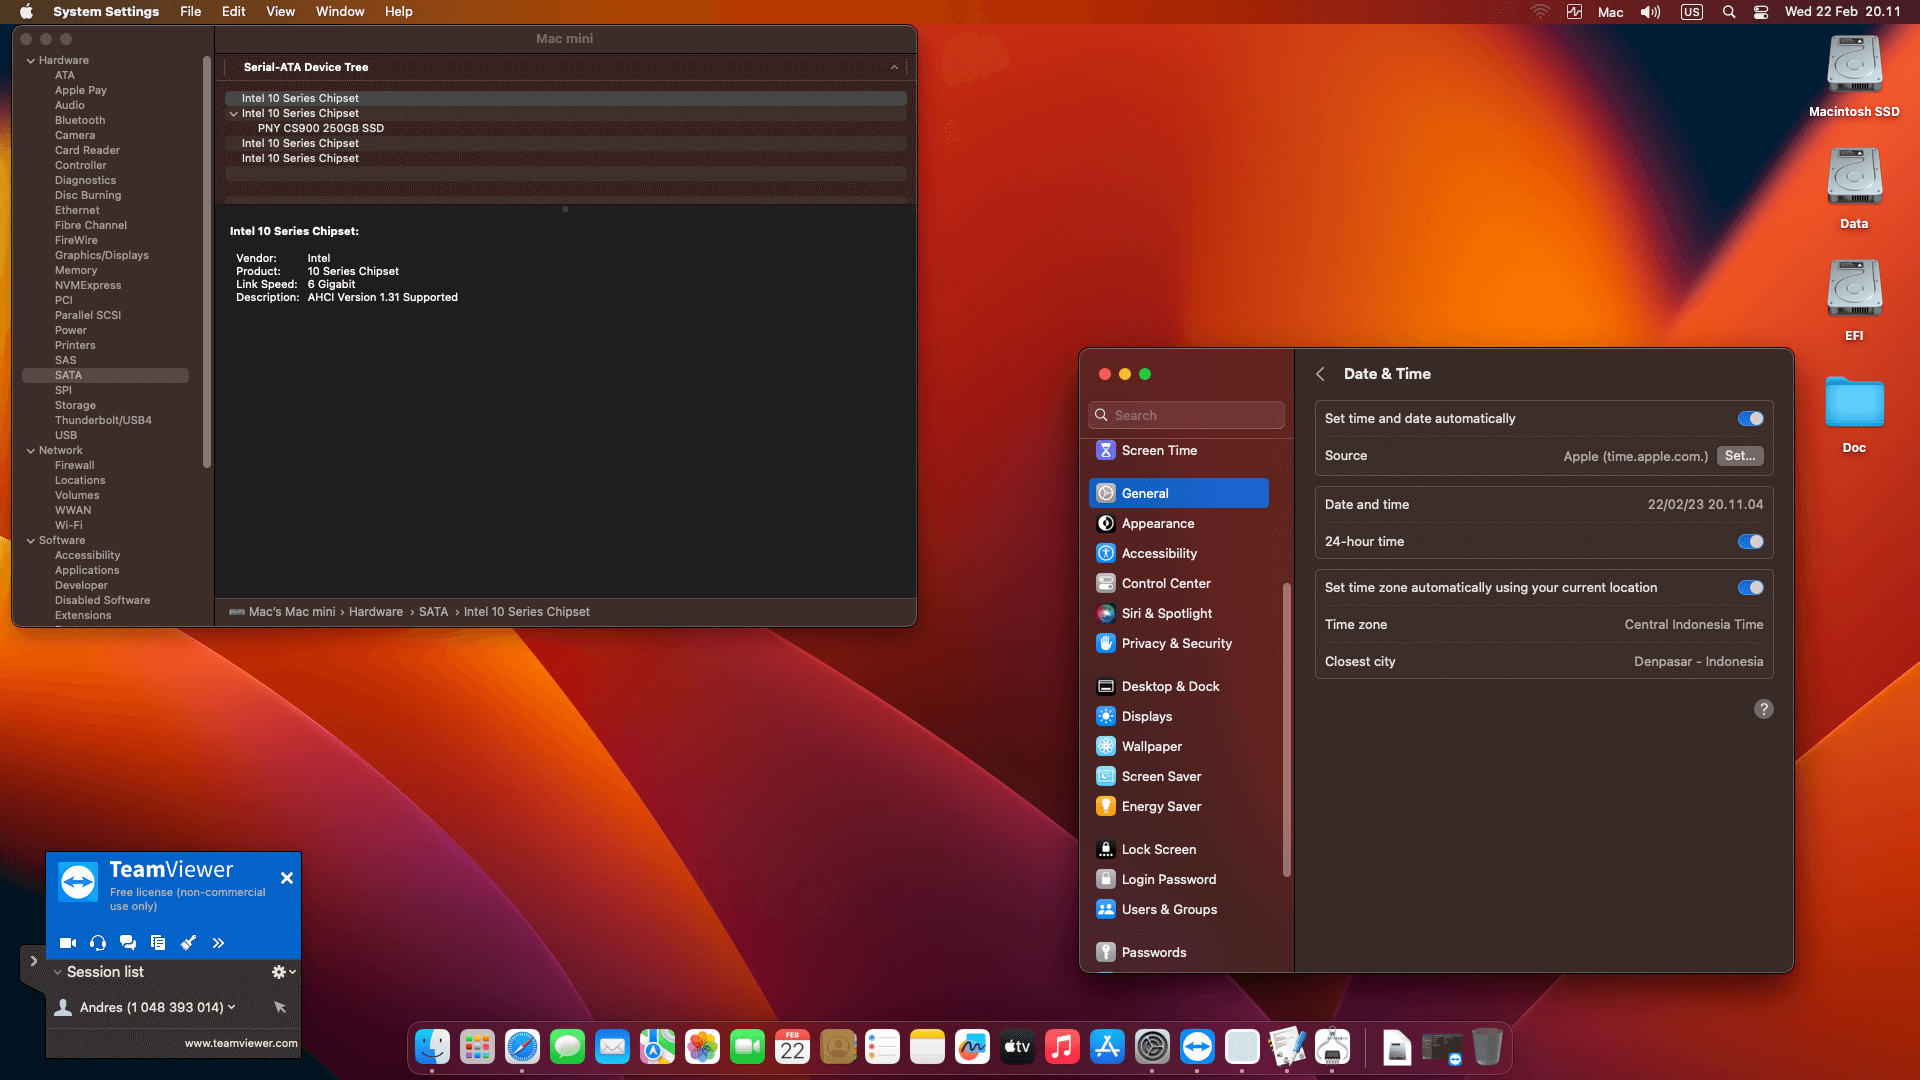Open the Edit menu
This screenshot has height=1080, width=1920.
pos(234,12)
